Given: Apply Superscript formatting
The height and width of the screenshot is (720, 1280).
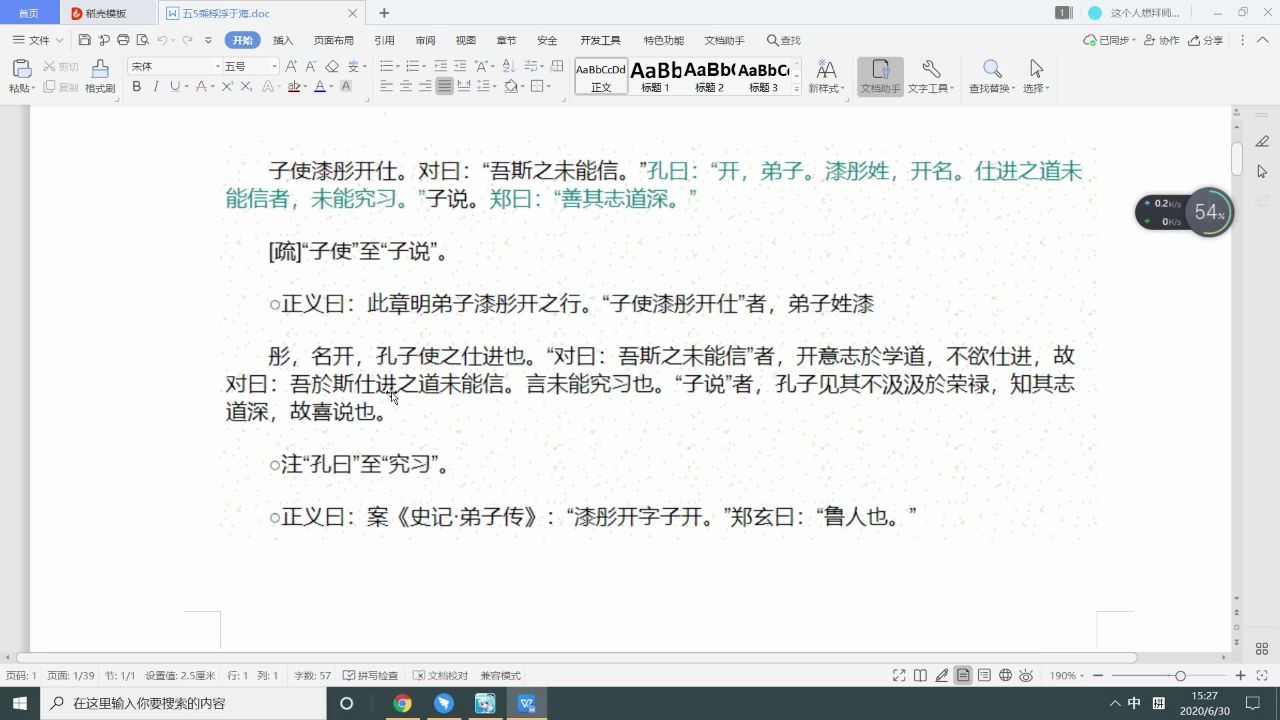Looking at the screenshot, I should coord(227,87).
